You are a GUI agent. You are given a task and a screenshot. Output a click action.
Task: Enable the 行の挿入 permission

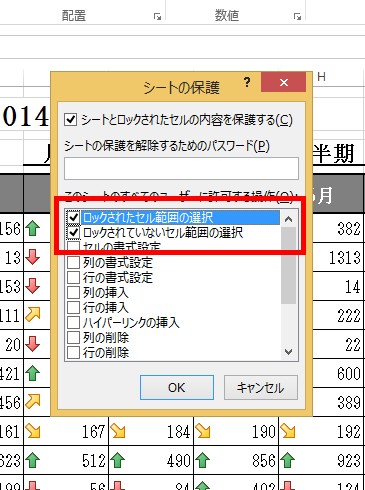coord(73,307)
